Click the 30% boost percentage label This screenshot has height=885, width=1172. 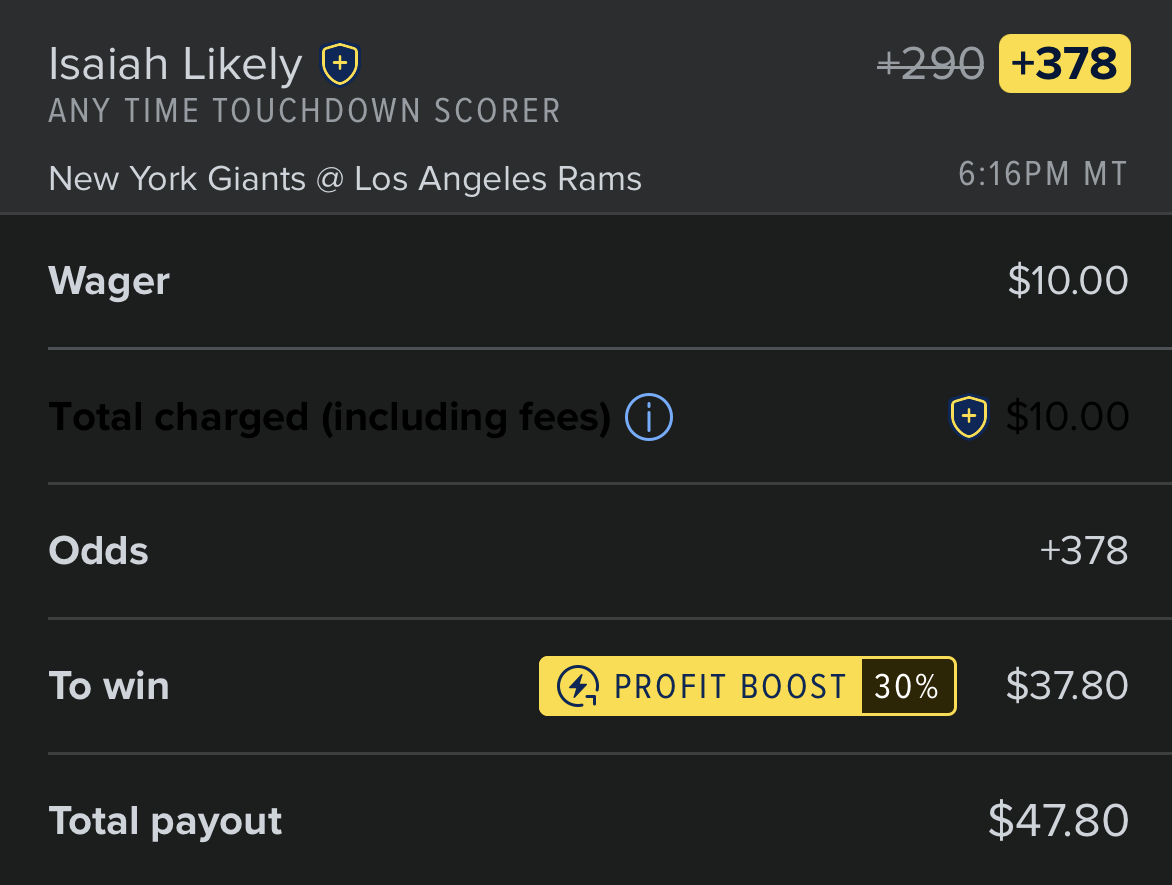pos(907,686)
